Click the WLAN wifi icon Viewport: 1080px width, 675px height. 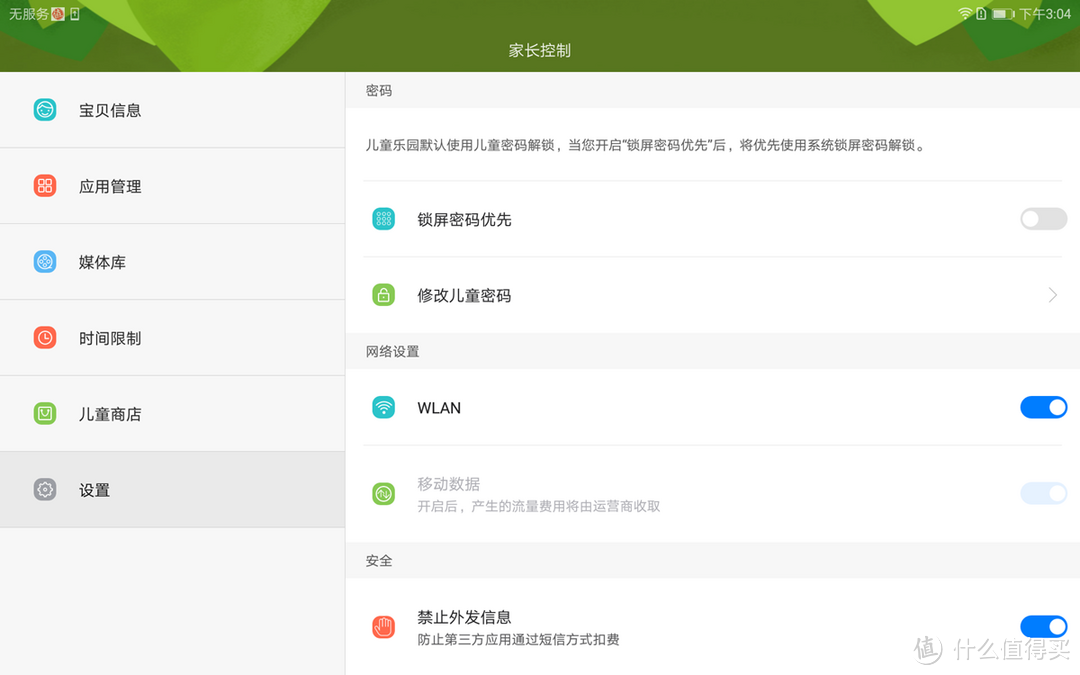384,407
